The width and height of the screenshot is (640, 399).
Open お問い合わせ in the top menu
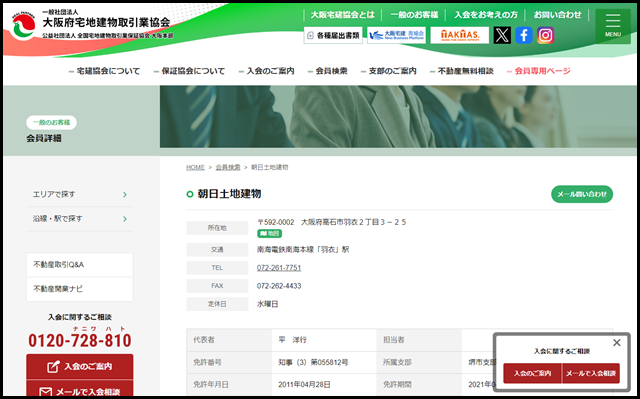point(558,15)
